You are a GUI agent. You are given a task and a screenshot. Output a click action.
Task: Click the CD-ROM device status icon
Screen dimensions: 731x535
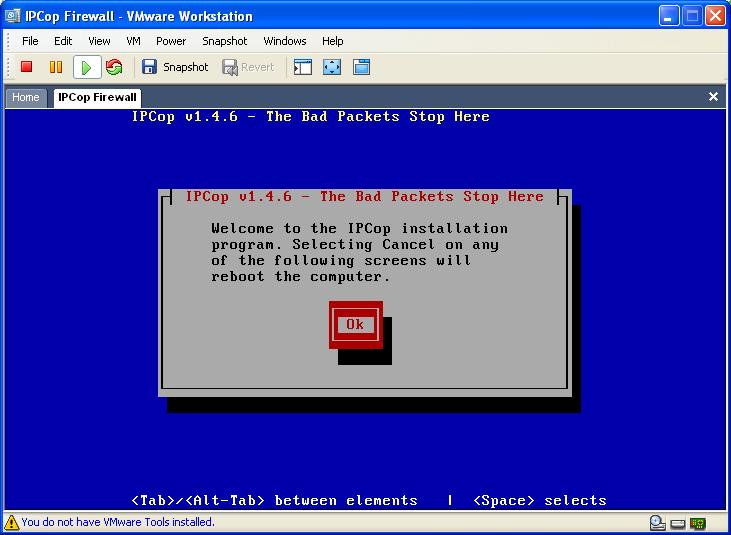click(657, 522)
